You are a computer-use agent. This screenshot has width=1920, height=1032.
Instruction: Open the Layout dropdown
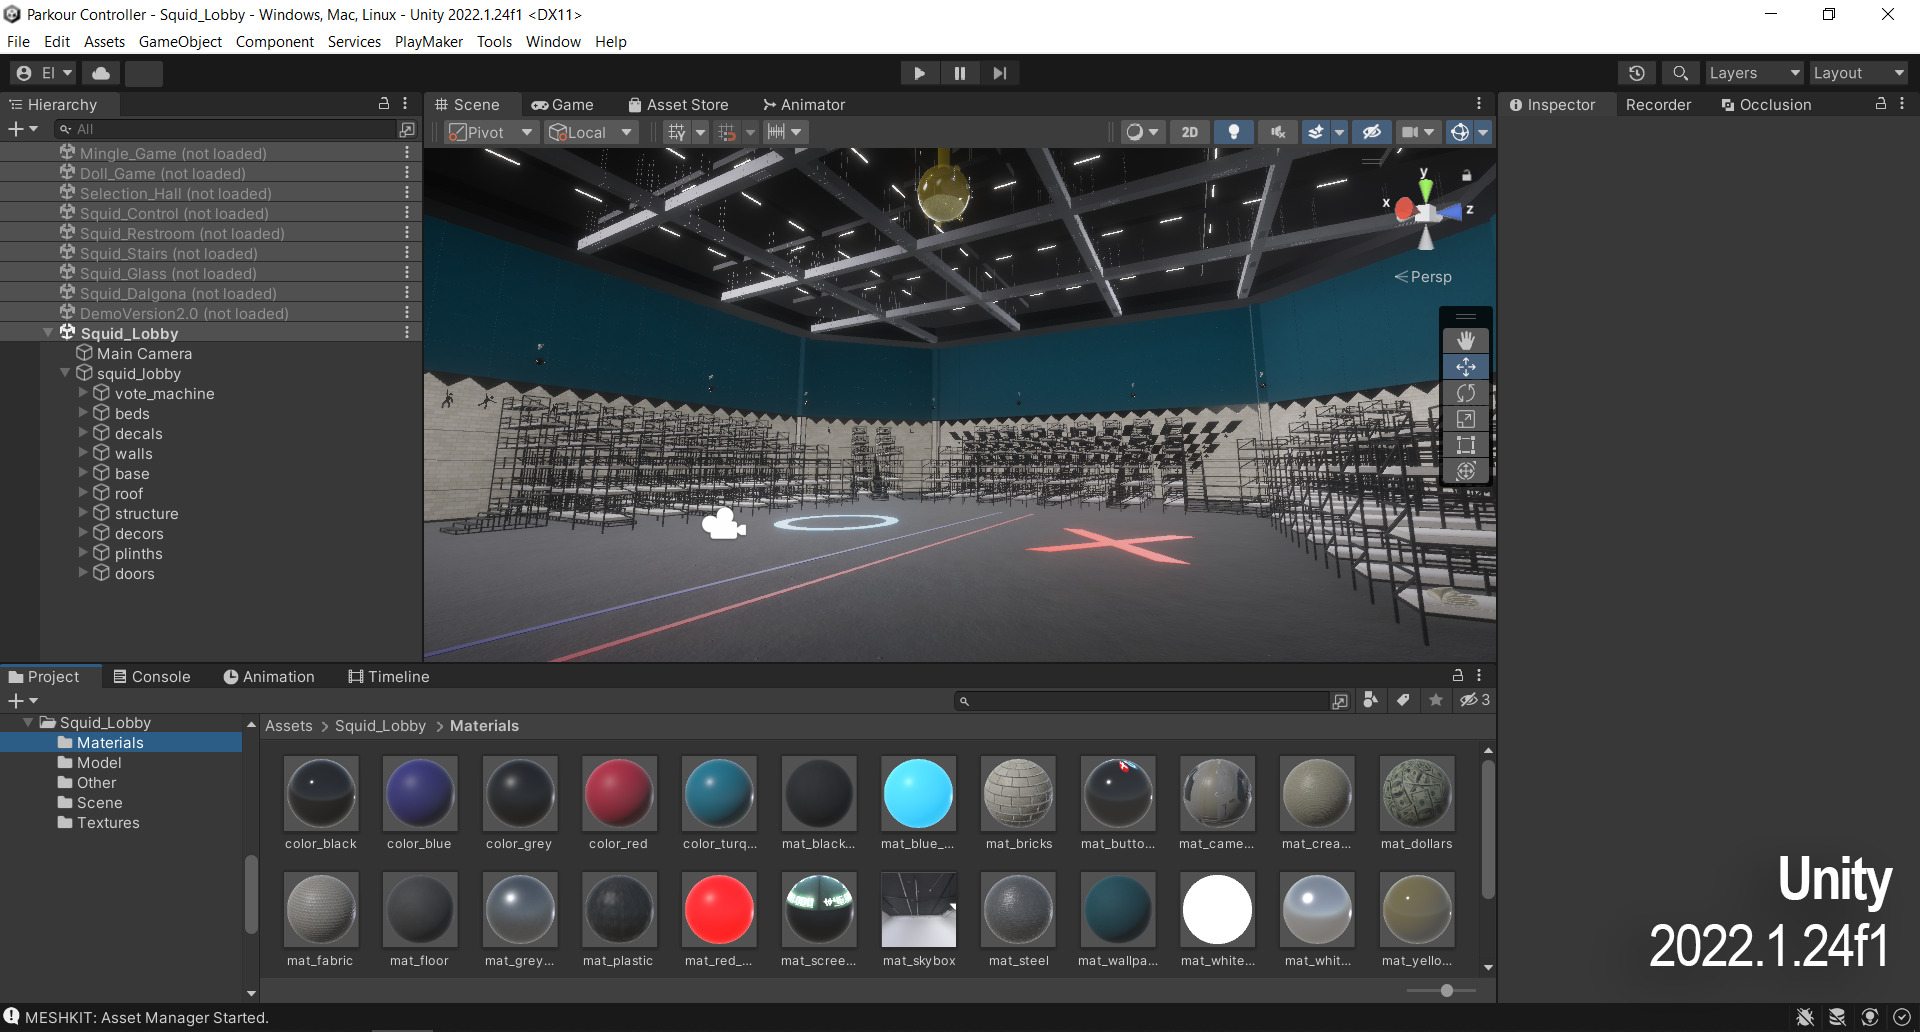(1858, 73)
